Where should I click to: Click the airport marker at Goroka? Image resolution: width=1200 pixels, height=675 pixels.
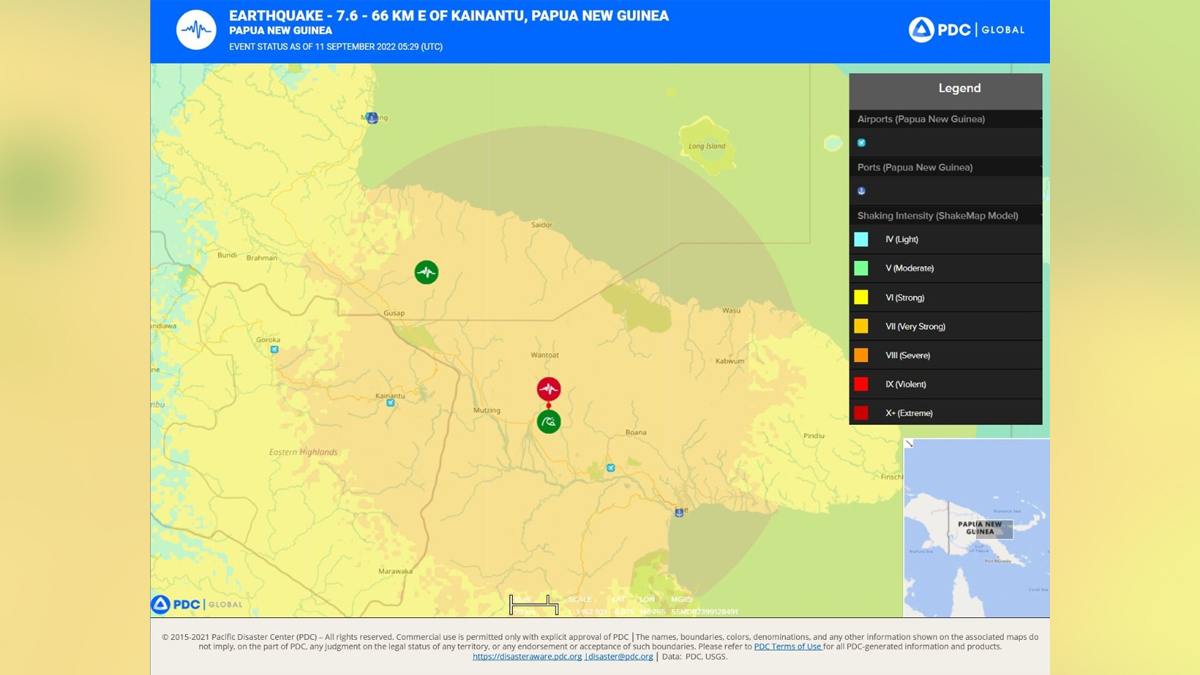[274, 349]
